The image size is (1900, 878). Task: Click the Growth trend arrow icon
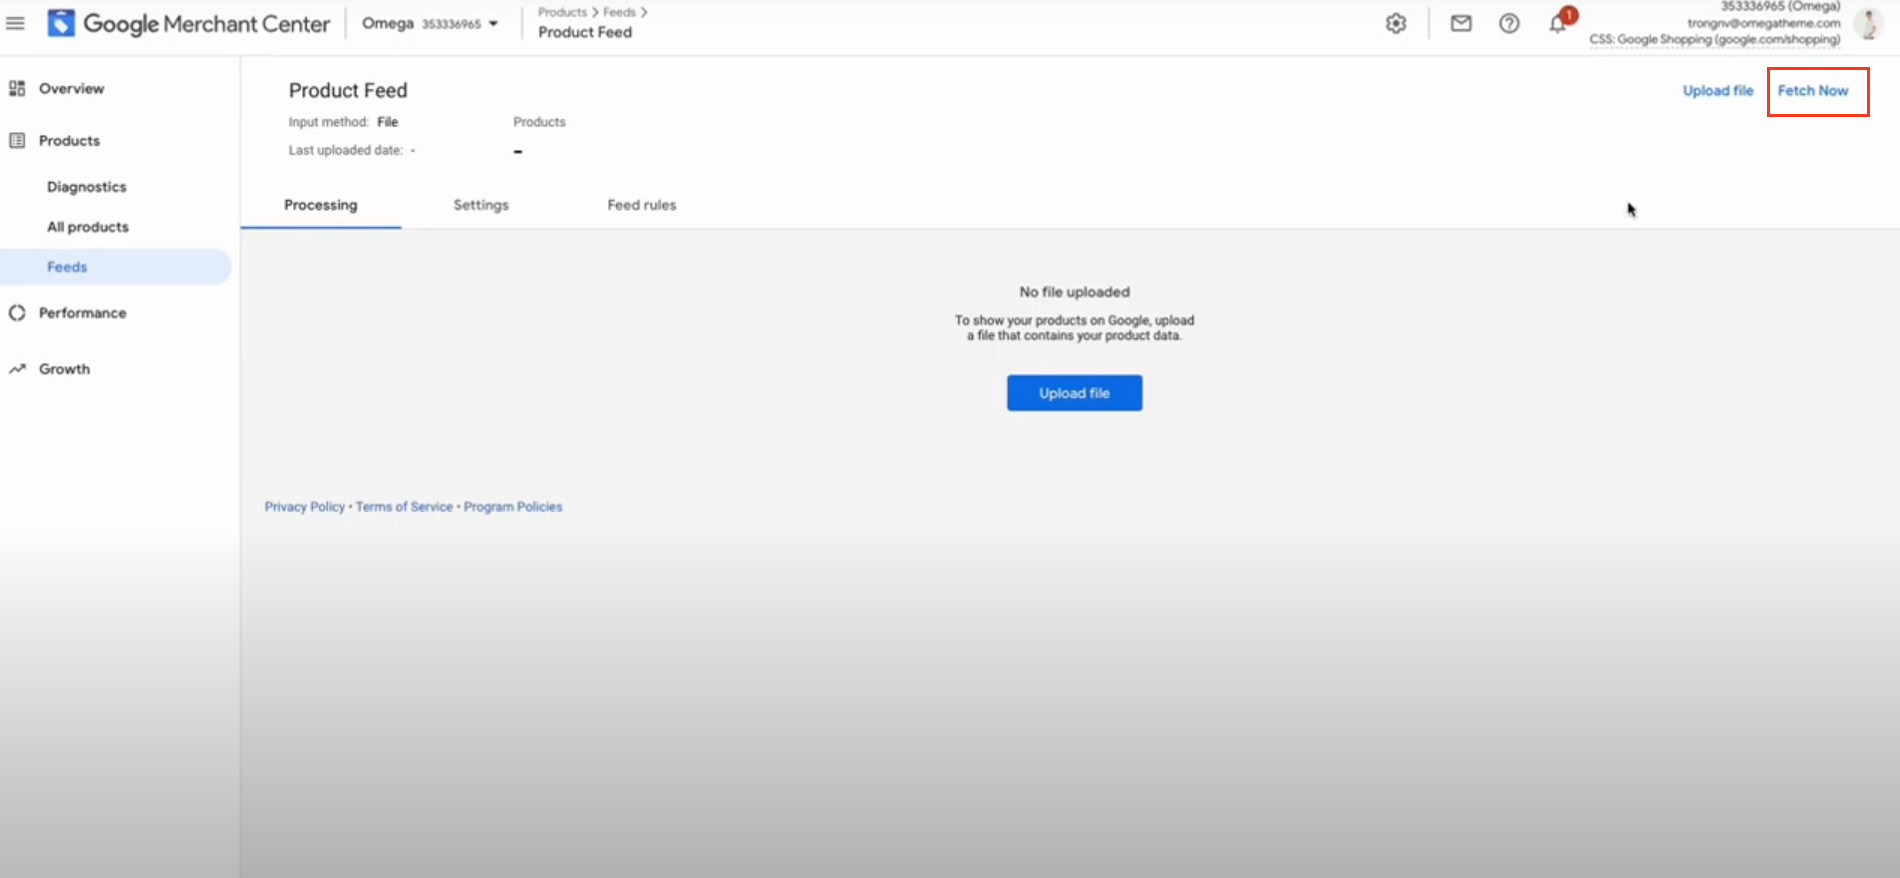click(x=17, y=369)
